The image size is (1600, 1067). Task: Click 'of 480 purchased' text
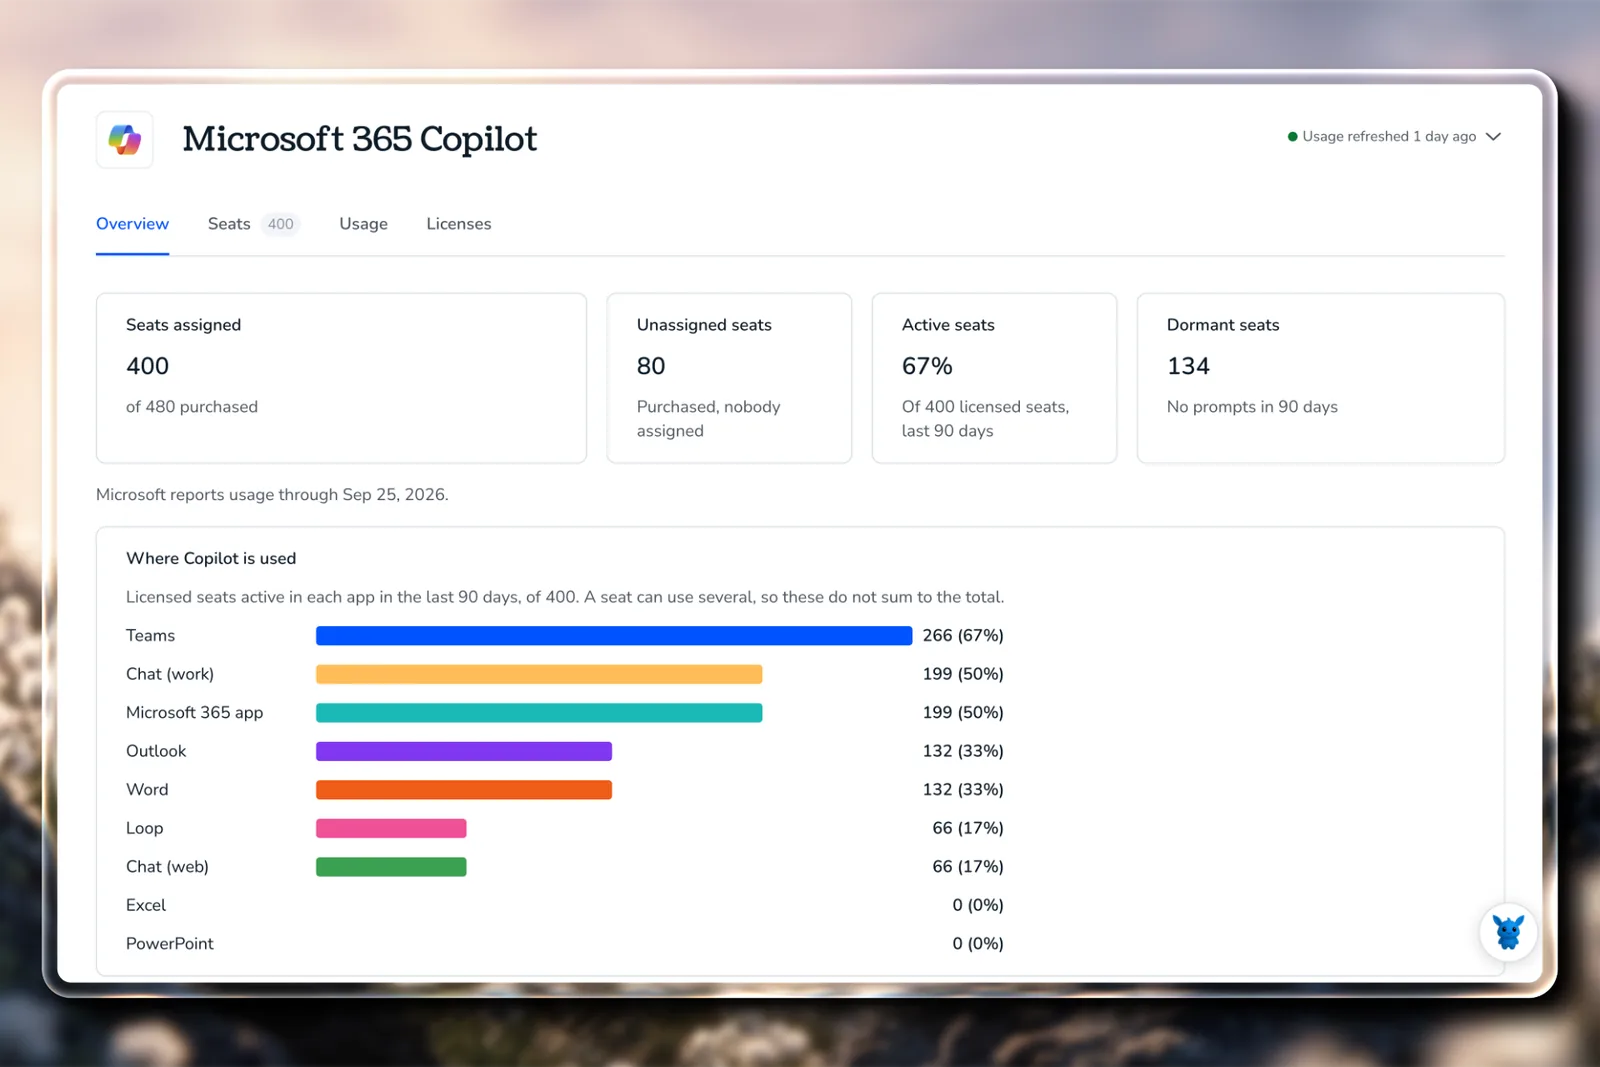tap(192, 407)
